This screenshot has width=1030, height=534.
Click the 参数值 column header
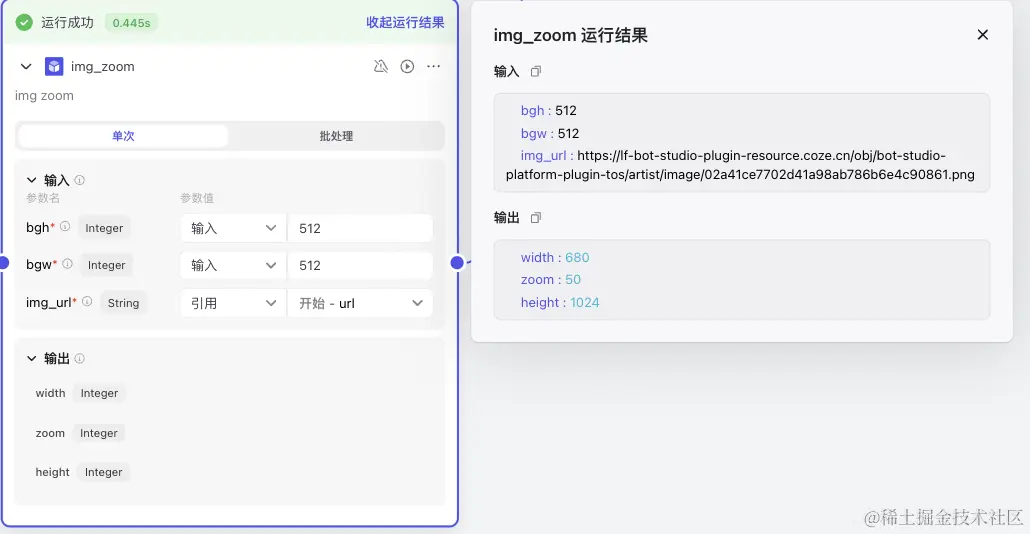pyautogui.click(x=197, y=198)
